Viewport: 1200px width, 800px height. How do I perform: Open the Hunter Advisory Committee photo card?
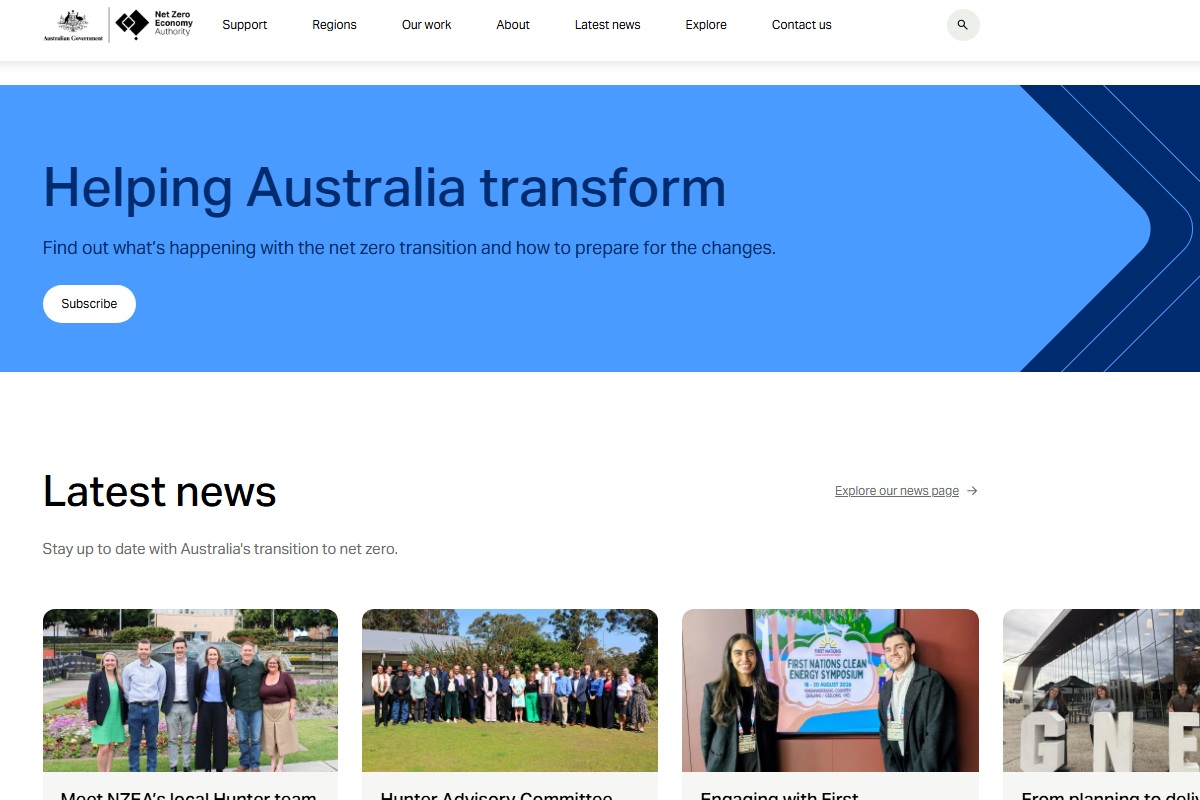(x=510, y=690)
